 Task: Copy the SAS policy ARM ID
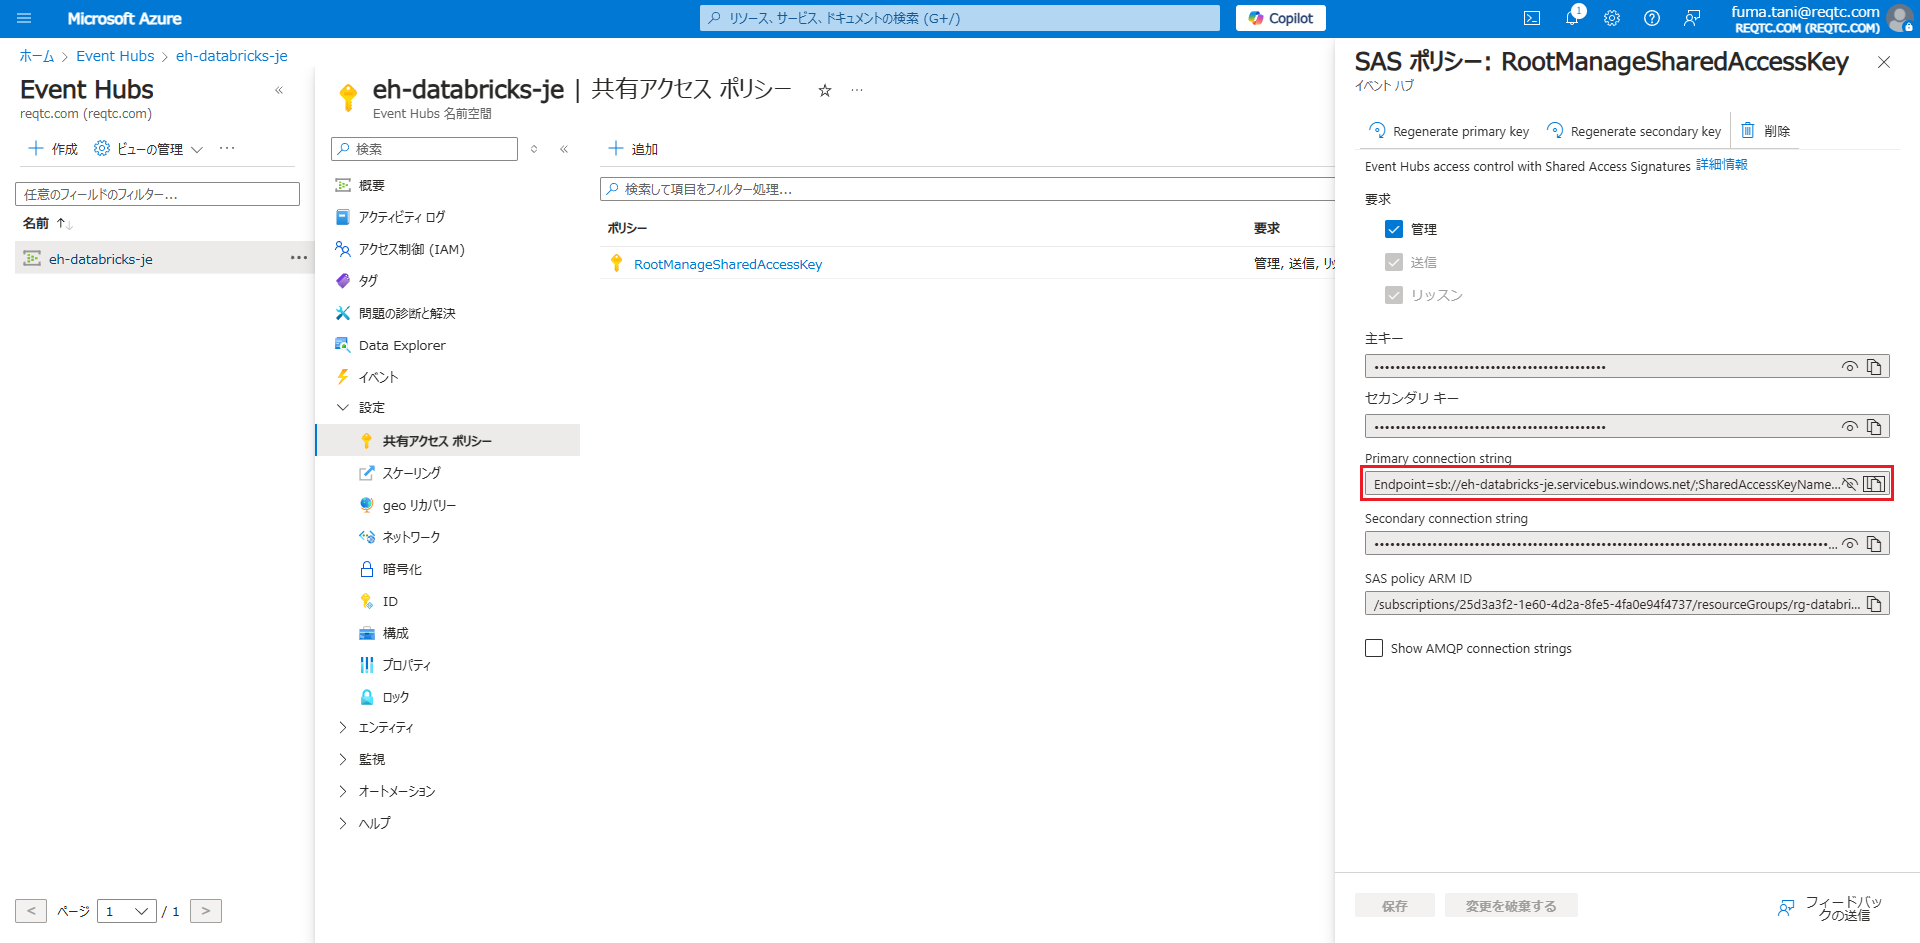(1874, 603)
